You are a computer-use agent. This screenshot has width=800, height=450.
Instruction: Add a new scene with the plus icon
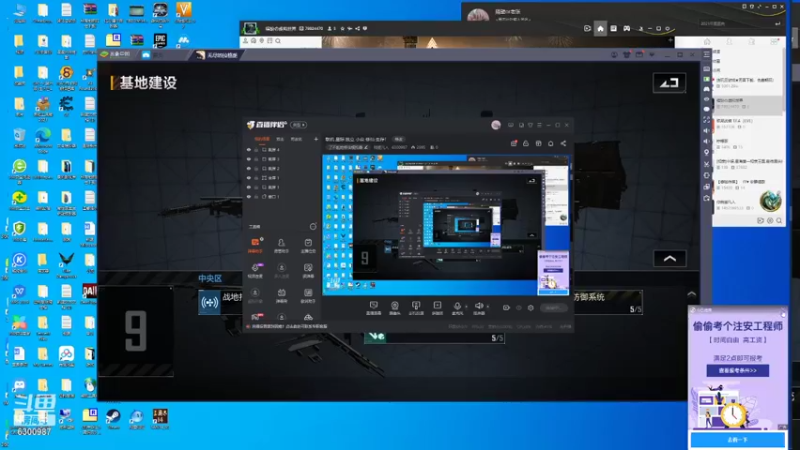tap(316, 139)
